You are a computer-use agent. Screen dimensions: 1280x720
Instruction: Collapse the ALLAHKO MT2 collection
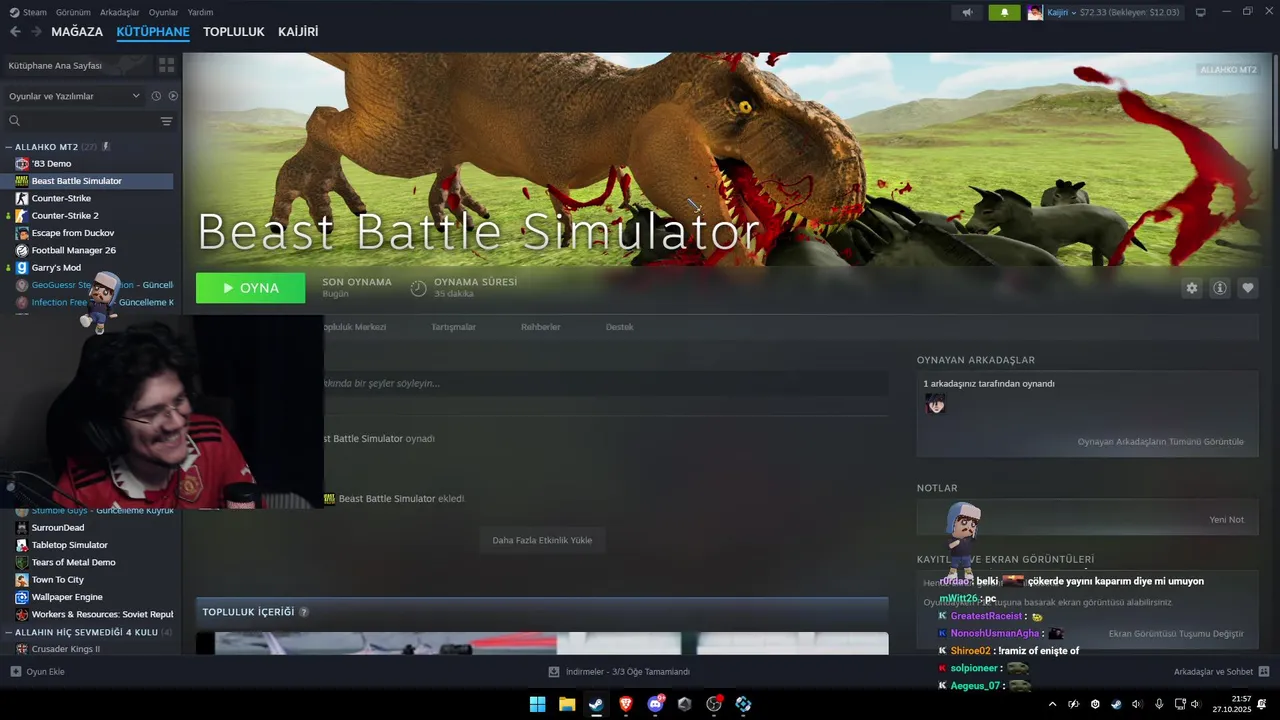[9, 147]
